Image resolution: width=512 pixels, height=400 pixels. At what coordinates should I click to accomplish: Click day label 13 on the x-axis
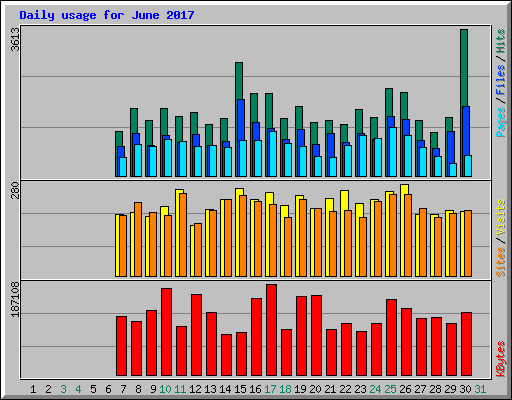210,389
